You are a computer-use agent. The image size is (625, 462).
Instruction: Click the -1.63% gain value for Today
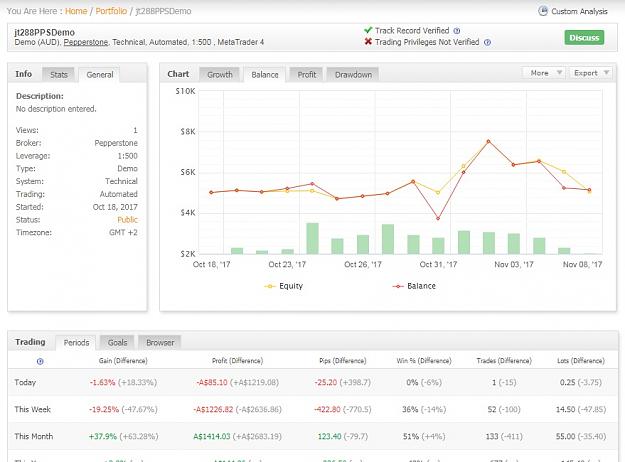[x=102, y=382]
